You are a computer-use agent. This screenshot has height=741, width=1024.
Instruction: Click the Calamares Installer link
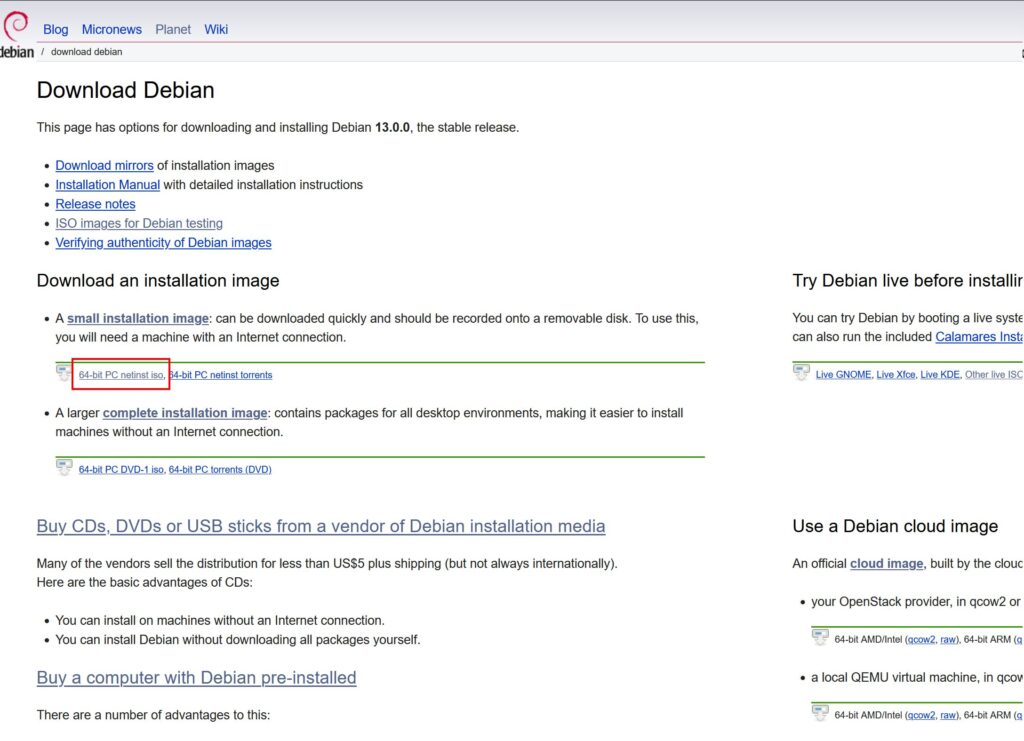979,337
